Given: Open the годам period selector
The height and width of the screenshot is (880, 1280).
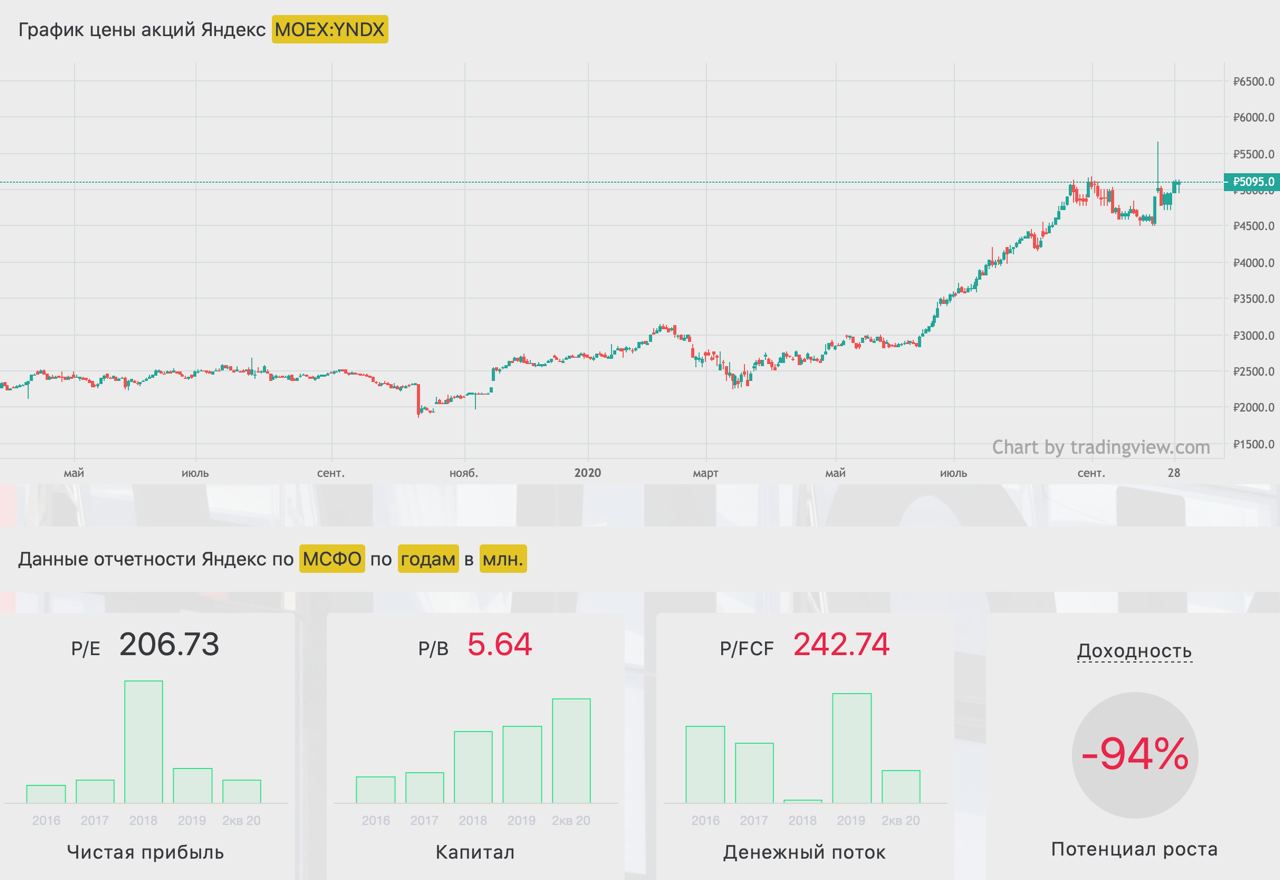Looking at the screenshot, I should pos(427,559).
